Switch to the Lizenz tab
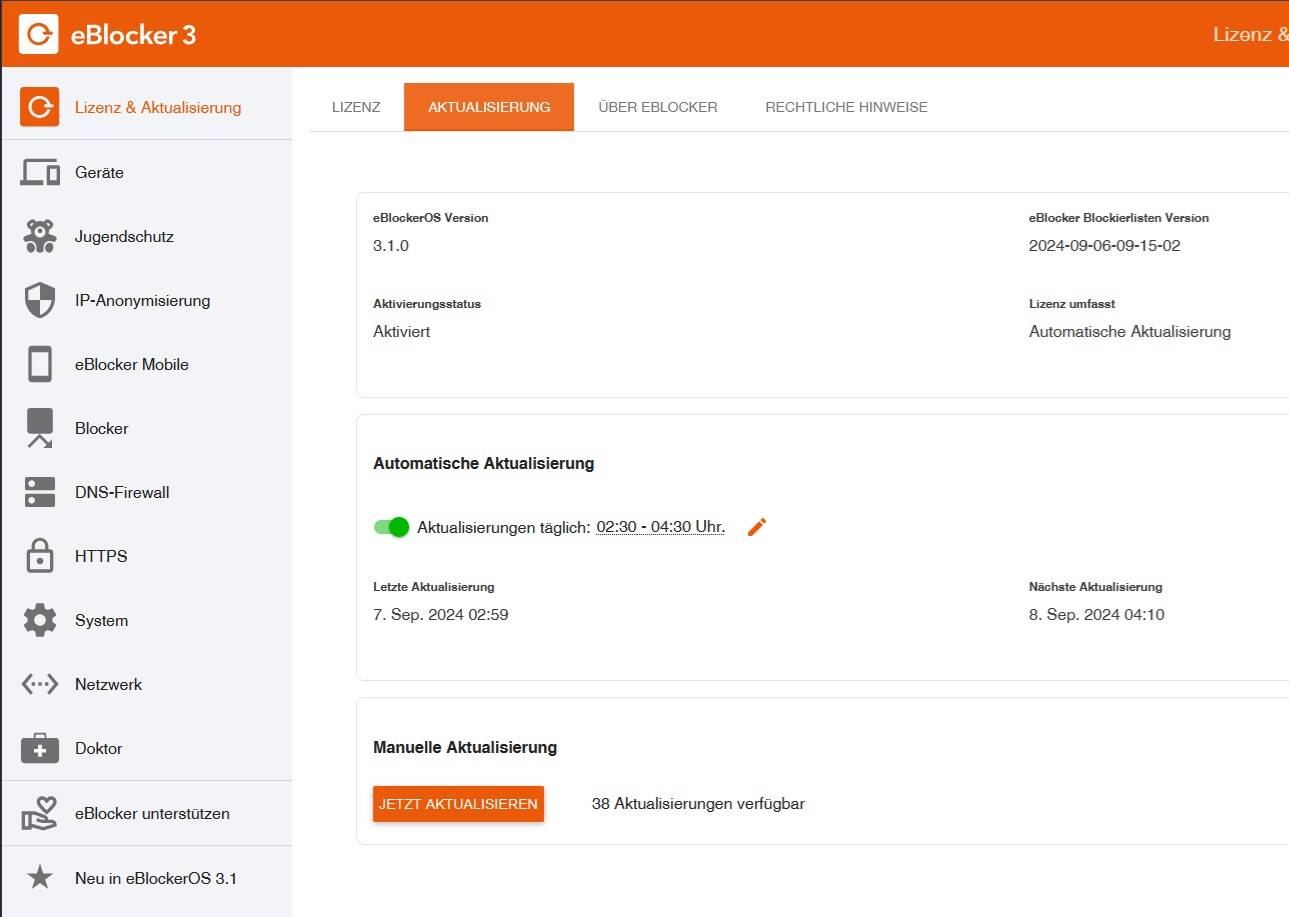The height and width of the screenshot is (917, 1289). (356, 107)
